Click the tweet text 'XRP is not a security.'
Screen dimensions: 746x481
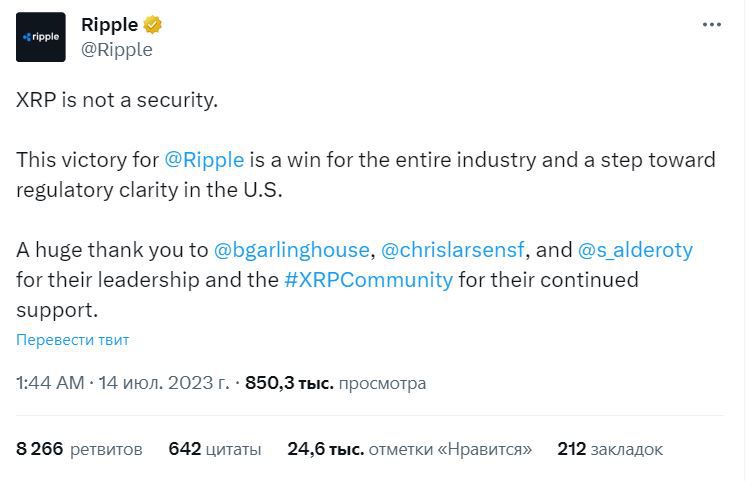tap(117, 101)
